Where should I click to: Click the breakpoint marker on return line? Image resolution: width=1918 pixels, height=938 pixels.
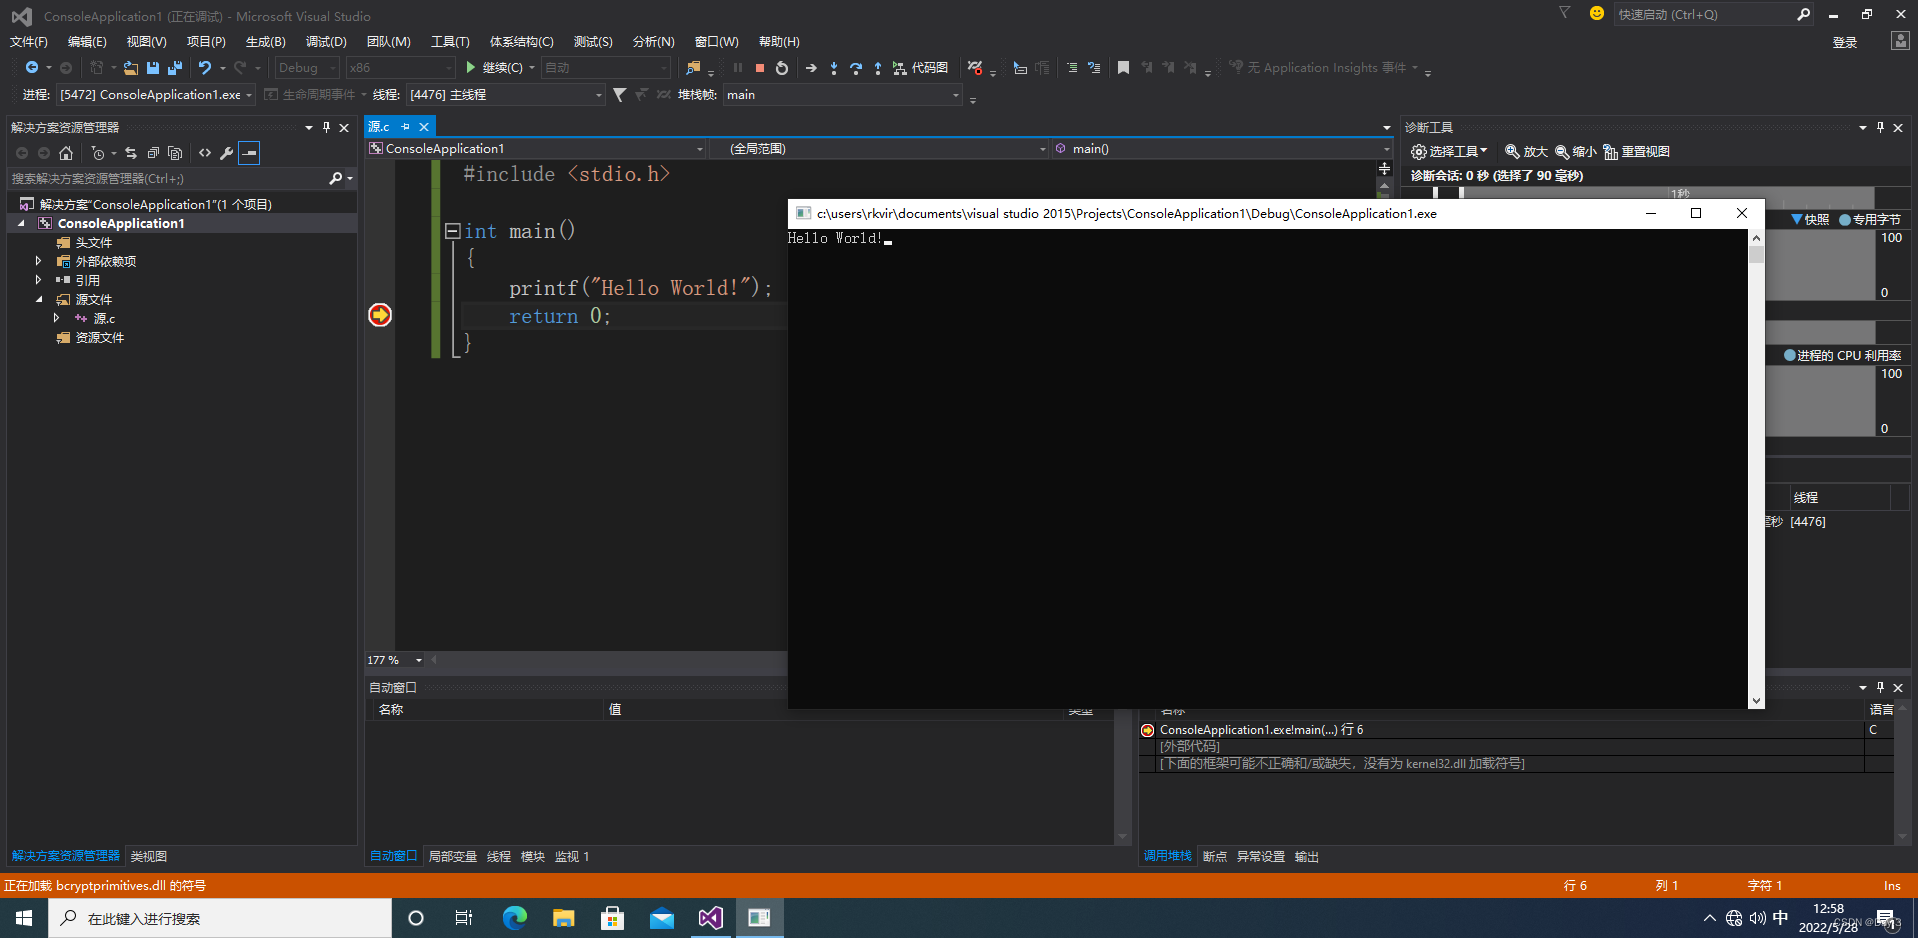click(x=380, y=315)
